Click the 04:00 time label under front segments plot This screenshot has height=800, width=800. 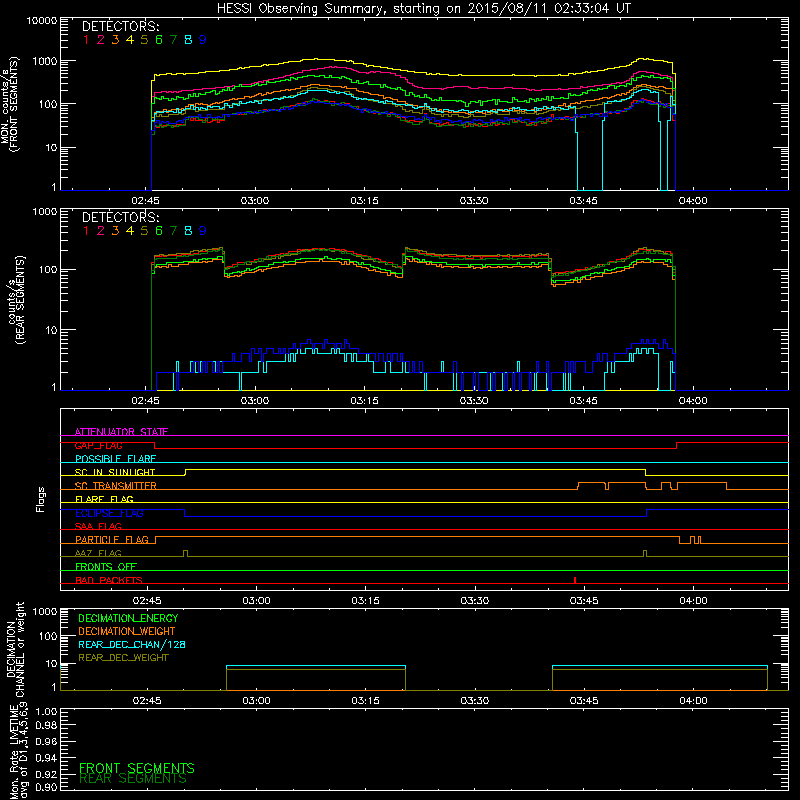point(693,201)
